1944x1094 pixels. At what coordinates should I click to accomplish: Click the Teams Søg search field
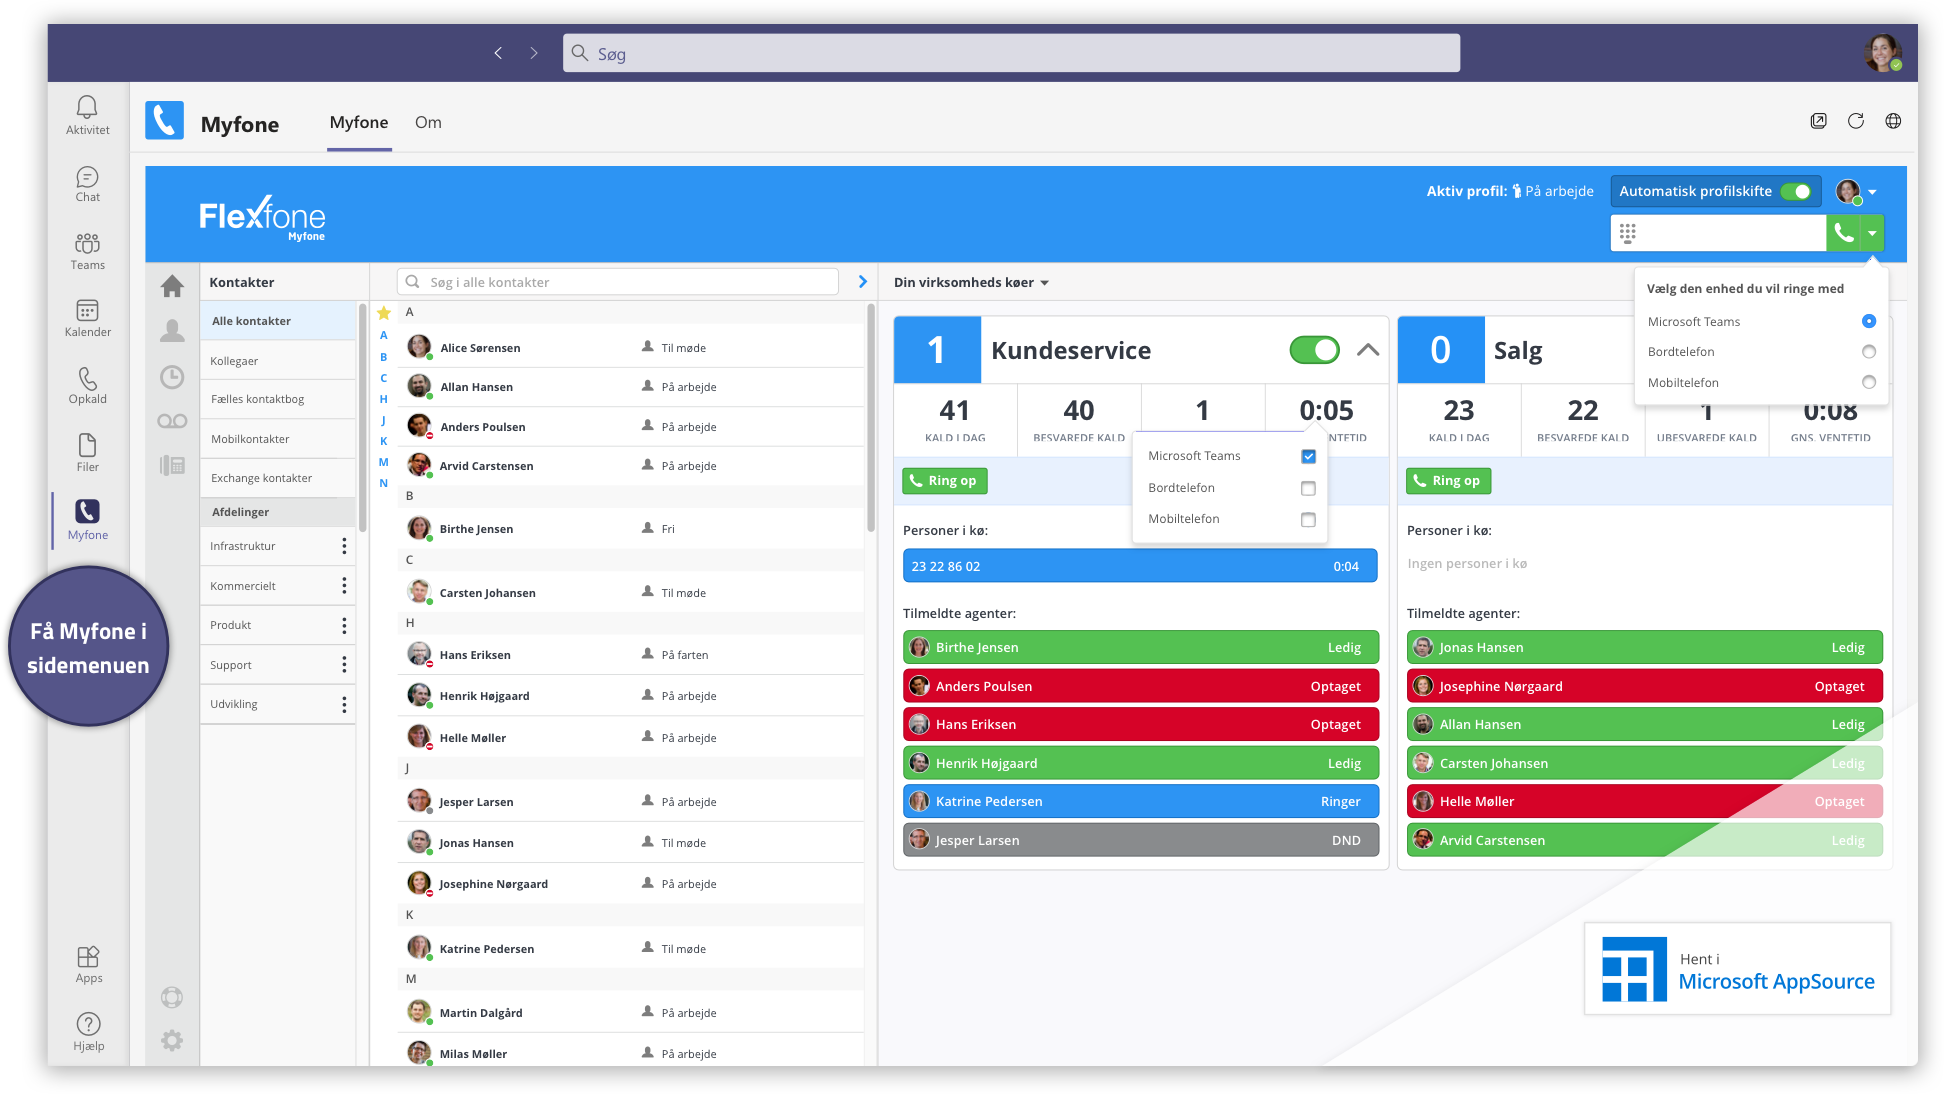point(1011,53)
